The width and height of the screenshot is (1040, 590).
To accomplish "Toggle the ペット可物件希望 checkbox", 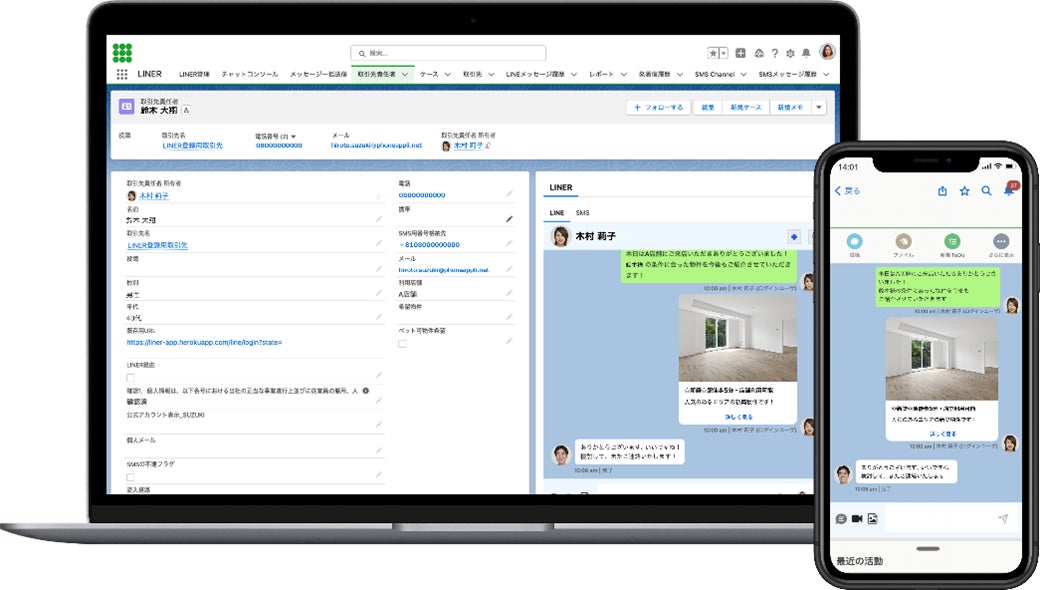I will (402, 343).
